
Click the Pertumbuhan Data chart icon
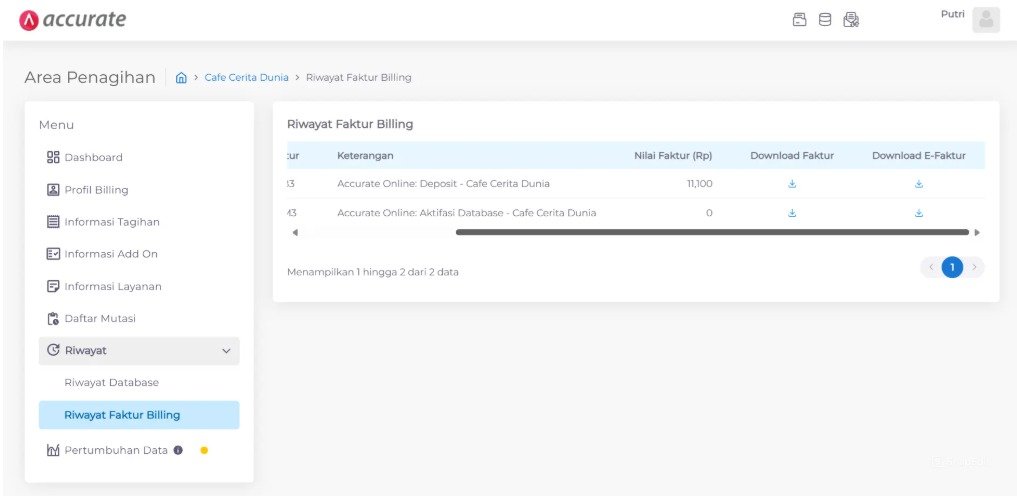pos(53,450)
